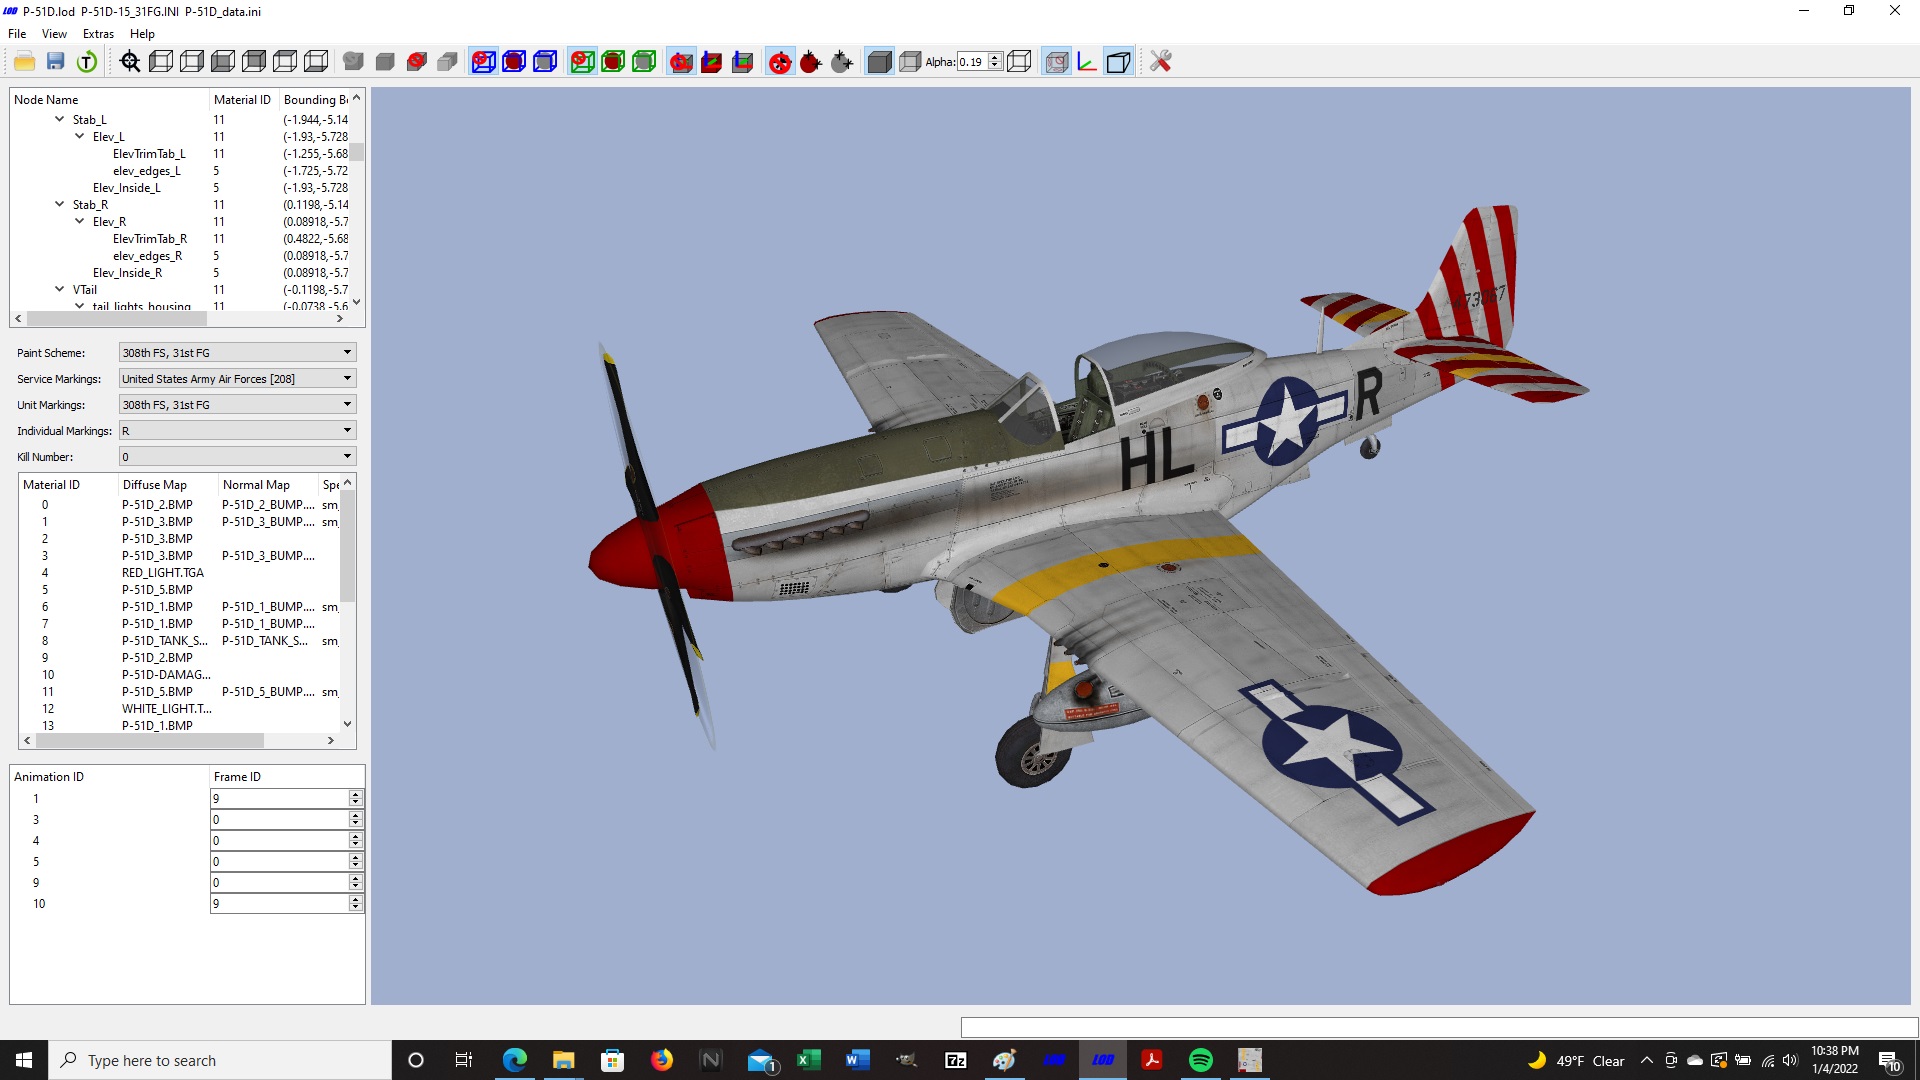Click the Diffuse Map column header
Screen dimensions: 1920x1080
[168, 484]
